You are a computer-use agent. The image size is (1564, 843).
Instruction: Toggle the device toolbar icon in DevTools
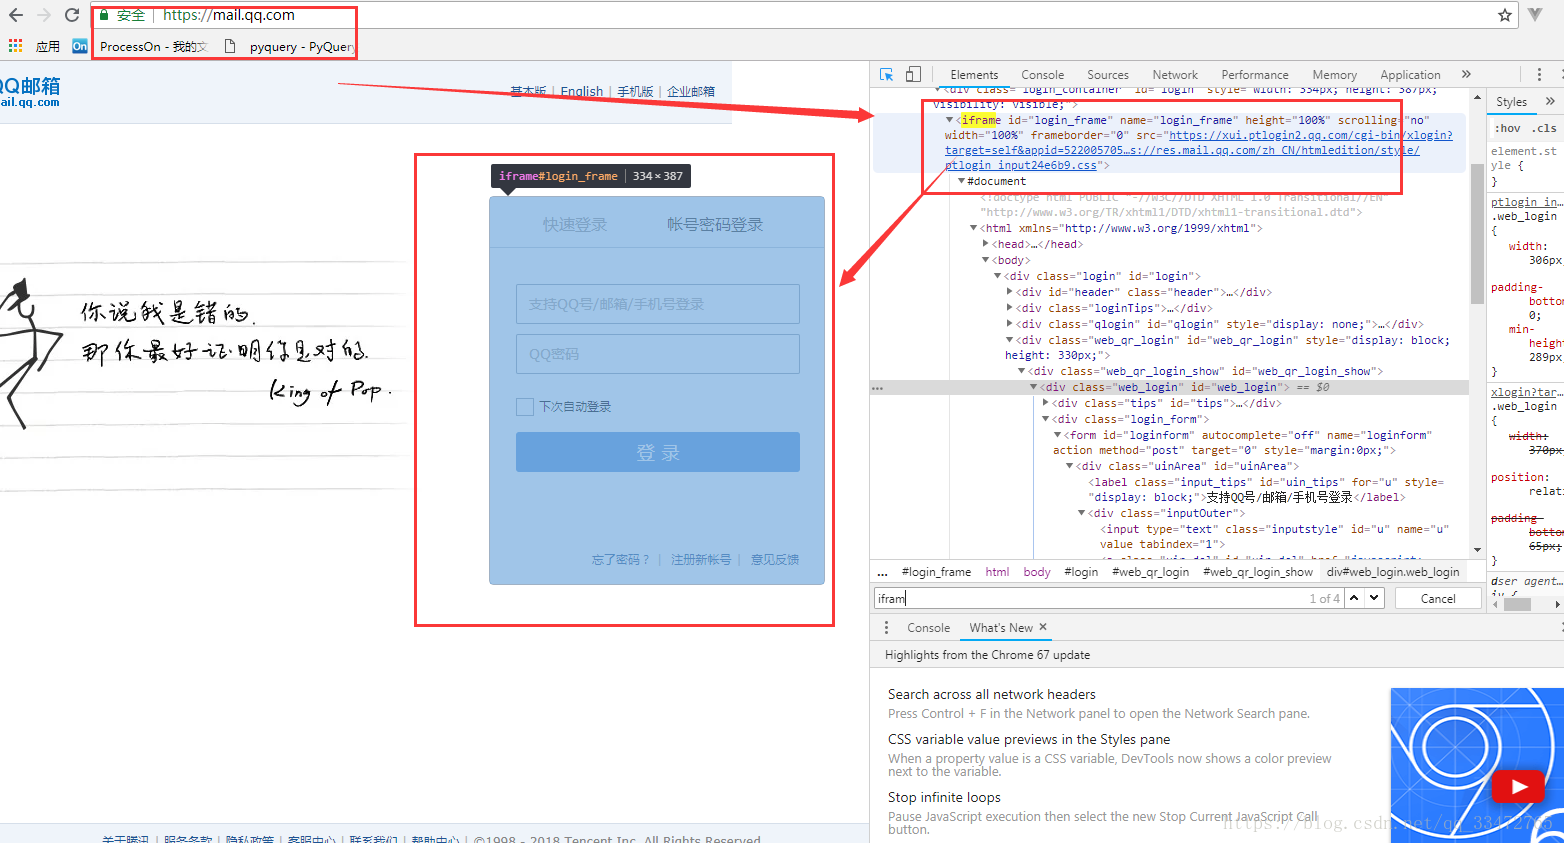click(913, 74)
